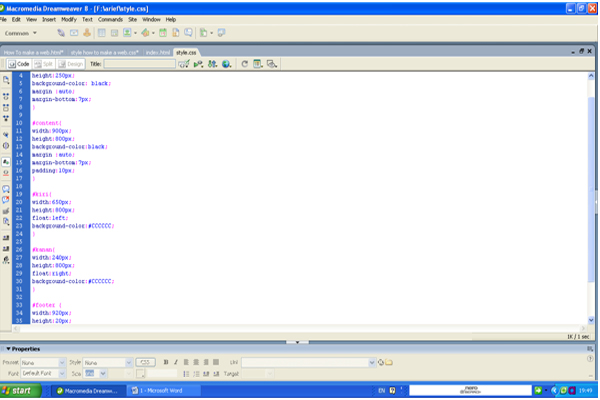
Task: Open the Style dropdown in Properties
Action: point(106,362)
